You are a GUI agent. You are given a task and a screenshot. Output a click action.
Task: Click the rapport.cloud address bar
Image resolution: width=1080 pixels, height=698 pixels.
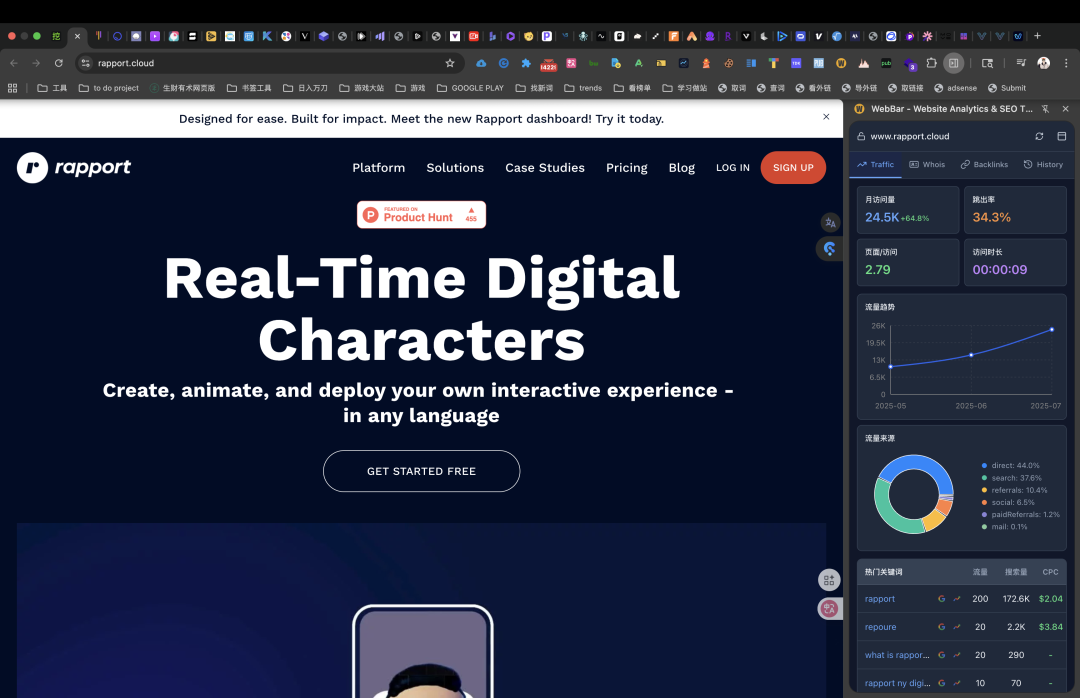click(269, 63)
